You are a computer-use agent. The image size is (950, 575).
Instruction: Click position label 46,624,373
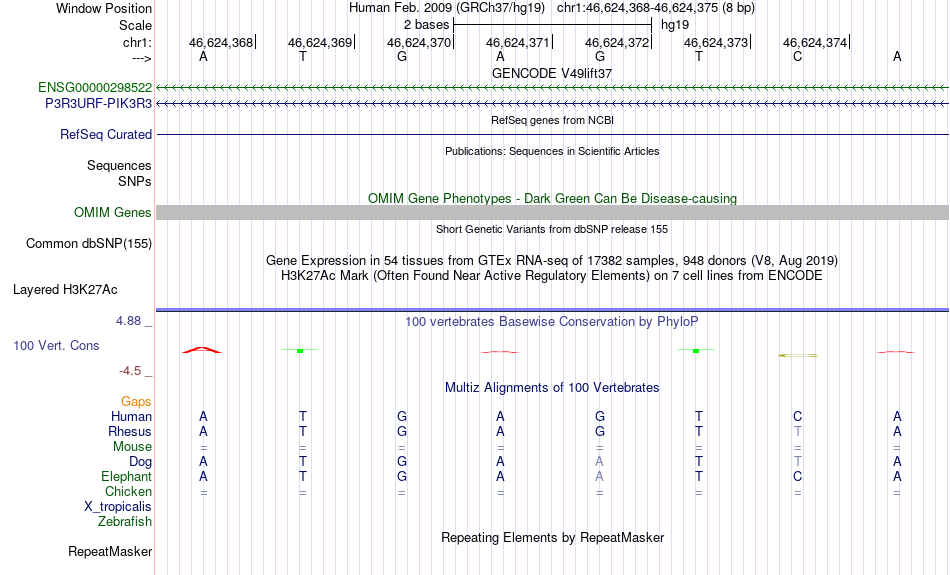pyautogui.click(x=716, y=42)
